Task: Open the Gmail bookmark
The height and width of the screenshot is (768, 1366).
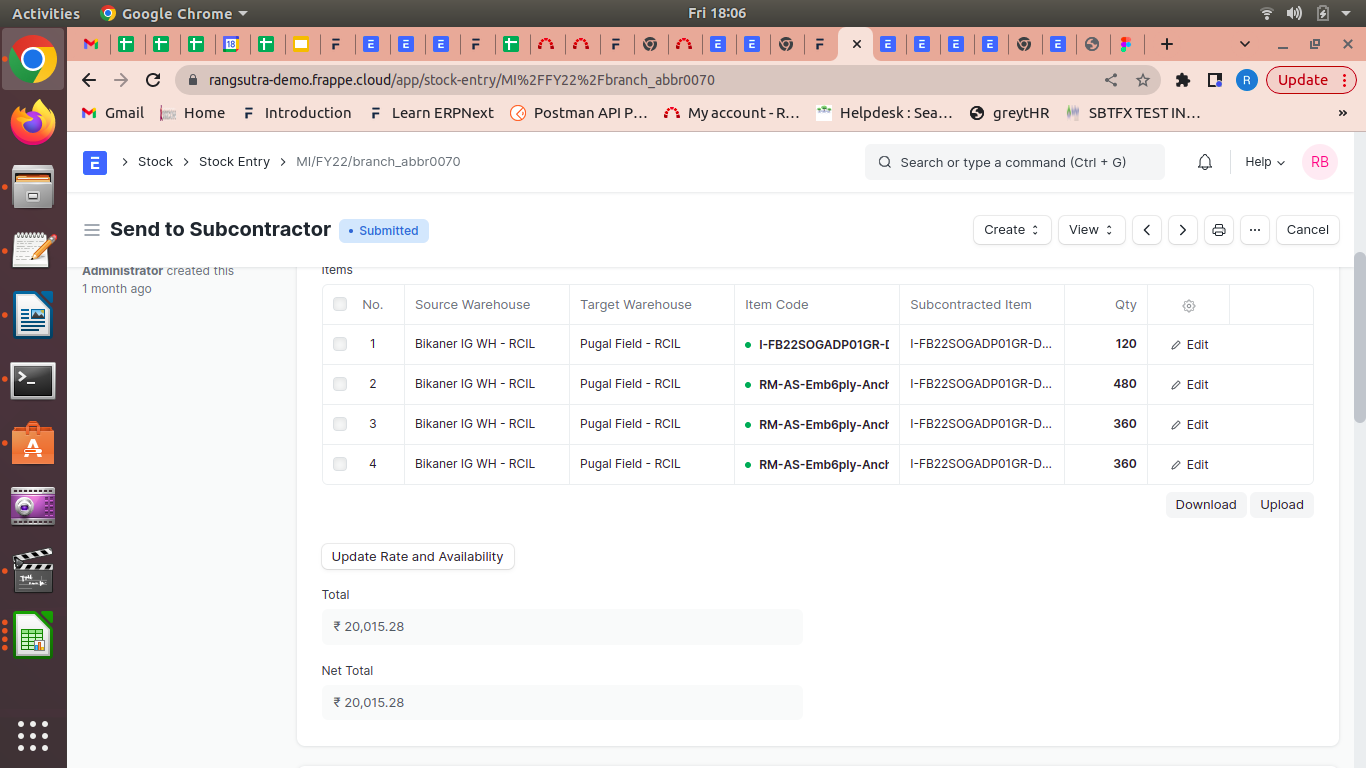Action: coord(111,113)
